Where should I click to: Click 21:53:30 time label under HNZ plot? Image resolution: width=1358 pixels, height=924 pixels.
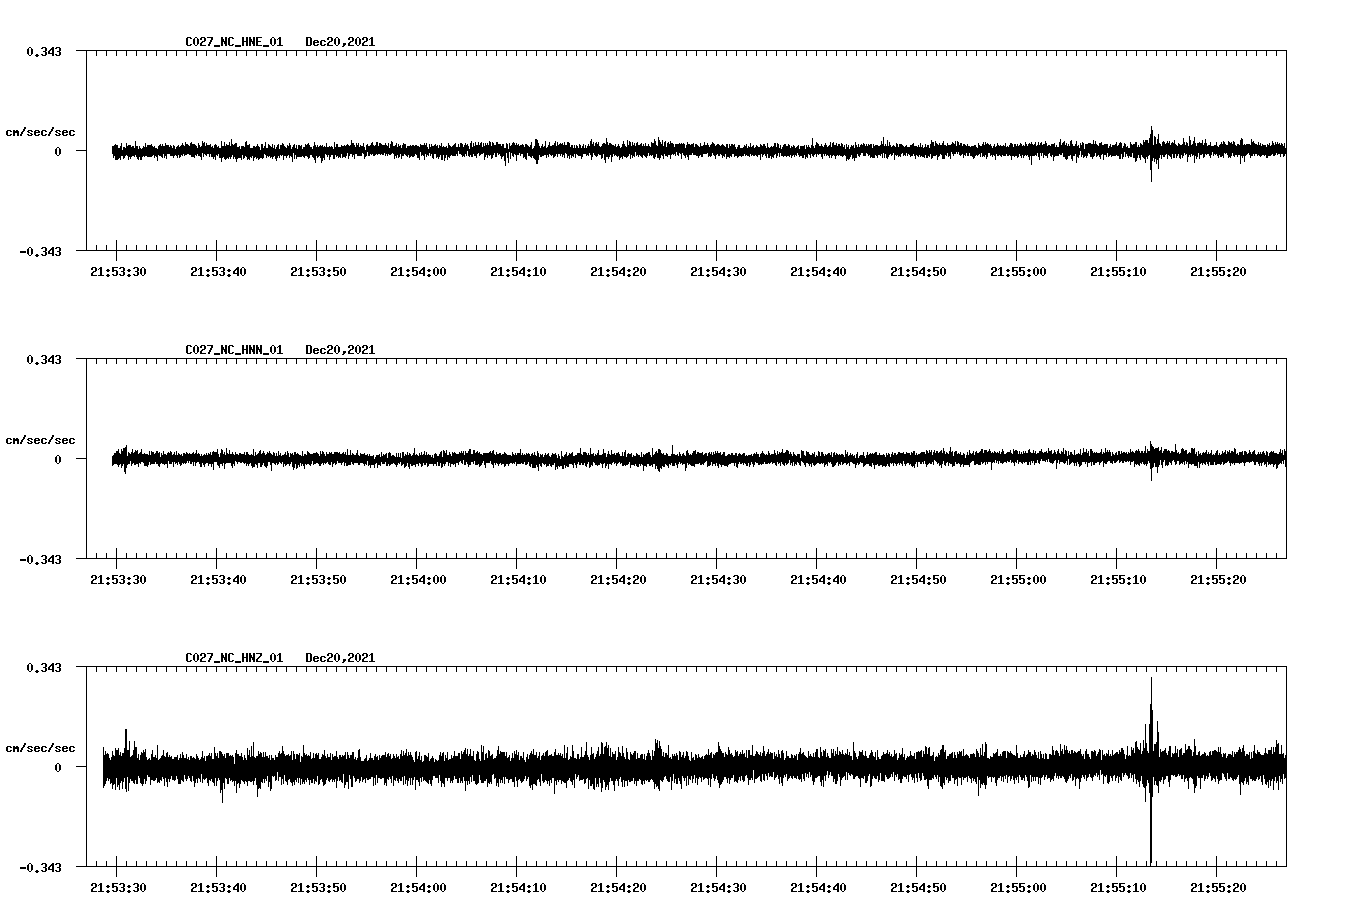click(x=118, y=887)
